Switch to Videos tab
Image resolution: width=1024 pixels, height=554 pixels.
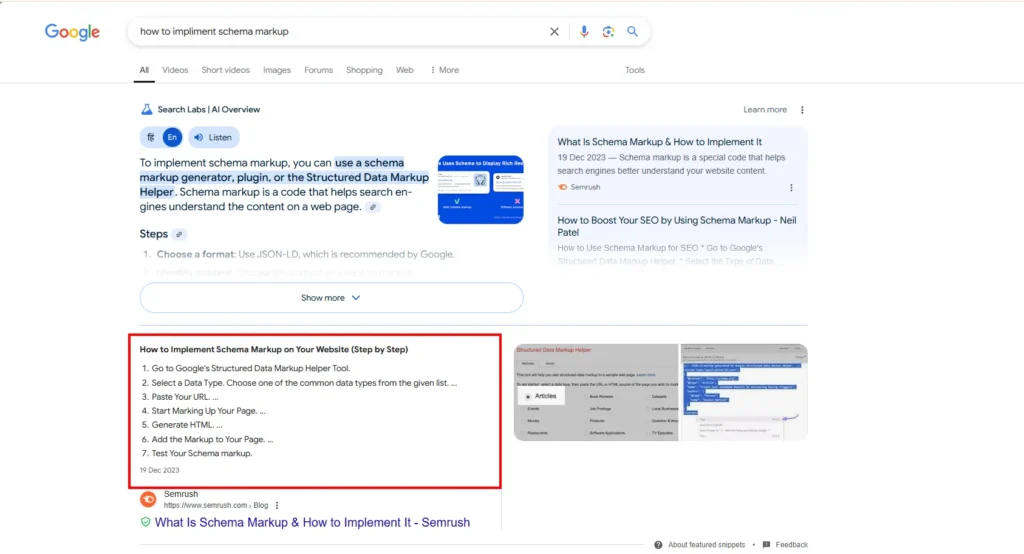point(175,70)
